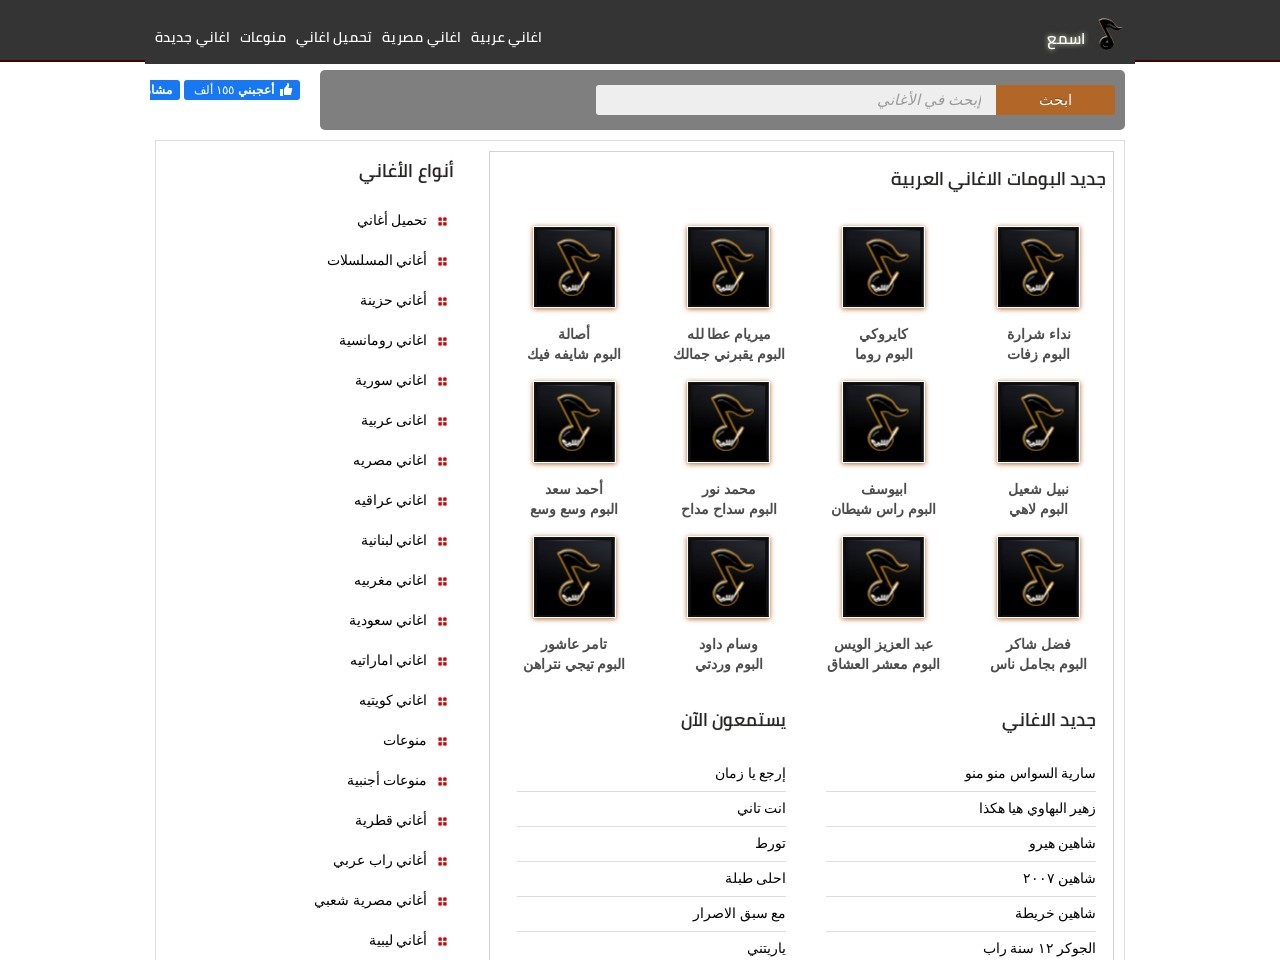Viewport: 1280px width, 960px height.
Task: Open the song سارية السواس منو منو
Action: tap(1030, 773)
